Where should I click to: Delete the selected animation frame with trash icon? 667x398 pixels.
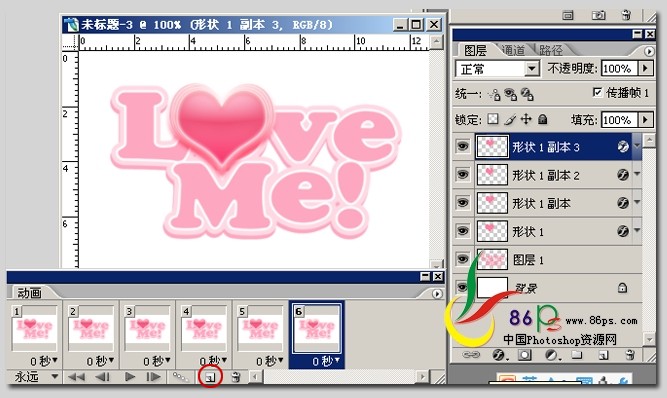pos(235,377)
